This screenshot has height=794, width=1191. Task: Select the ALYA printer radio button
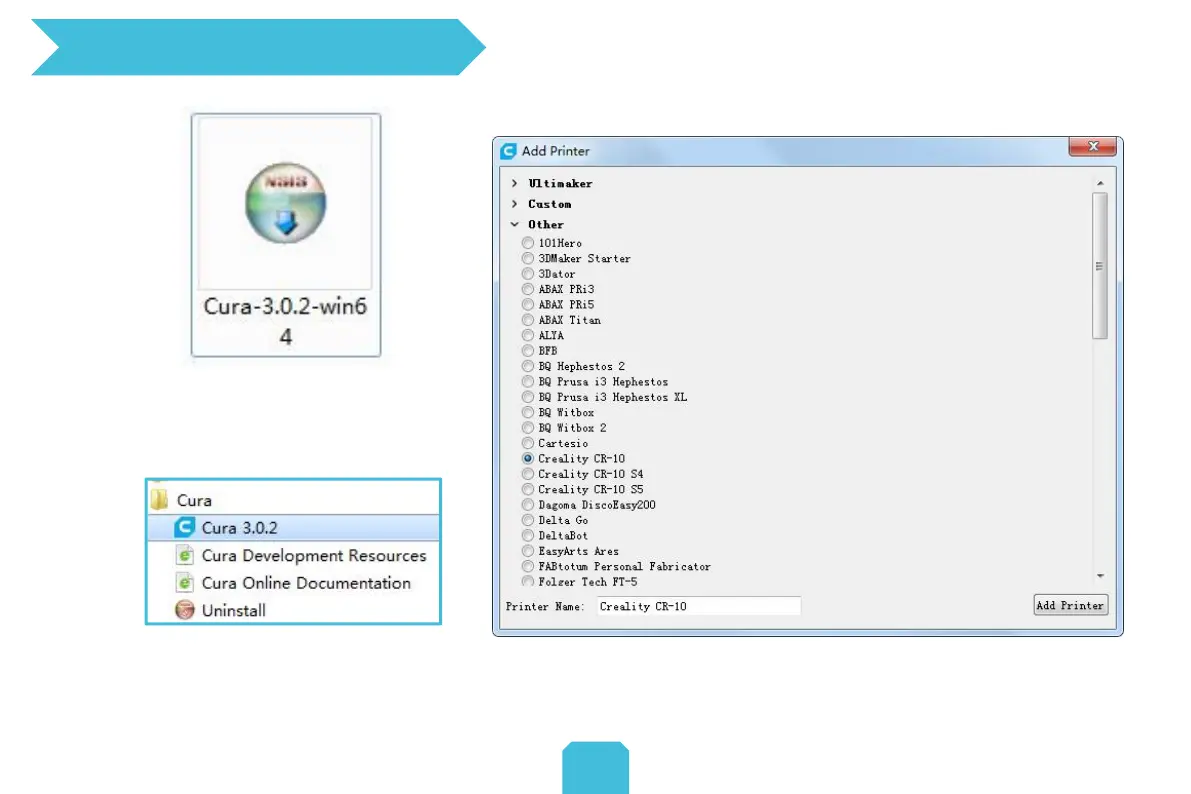click(528, 335)
